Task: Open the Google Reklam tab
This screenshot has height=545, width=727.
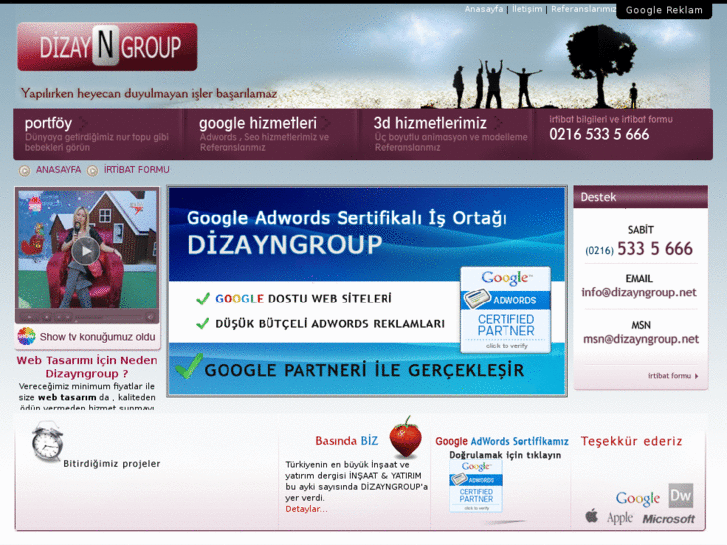Action: [x=664, y=10]
